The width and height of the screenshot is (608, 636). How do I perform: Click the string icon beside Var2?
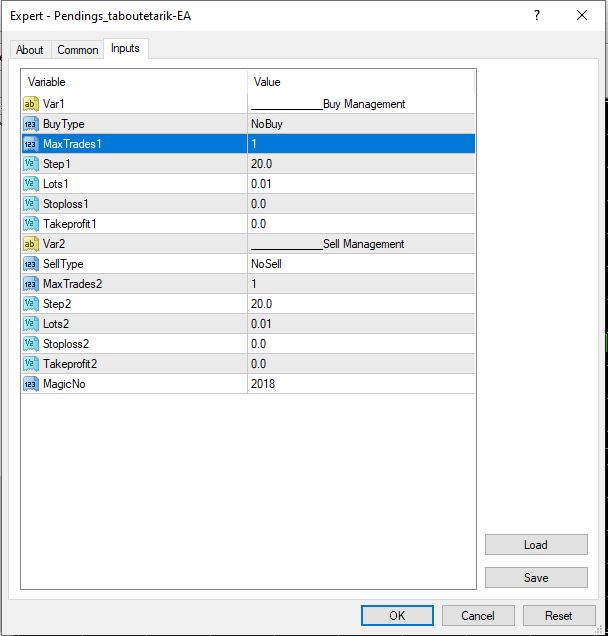tap(31, 244)
